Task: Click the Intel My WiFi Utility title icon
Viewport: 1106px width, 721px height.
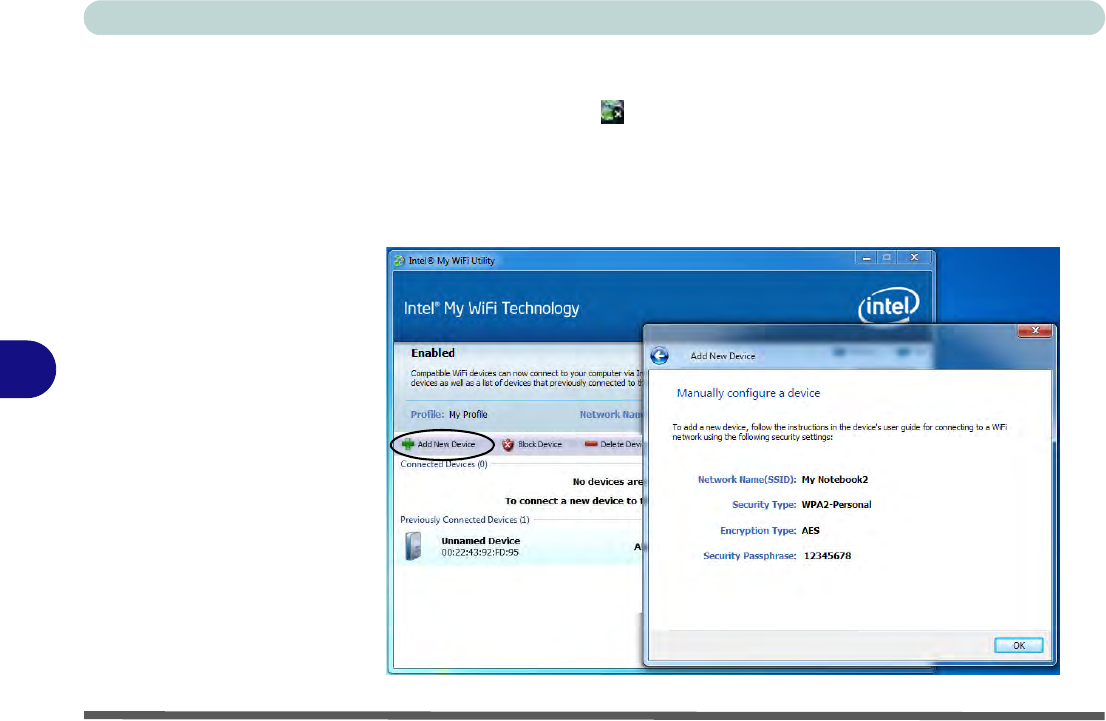Action: point(400,261)
